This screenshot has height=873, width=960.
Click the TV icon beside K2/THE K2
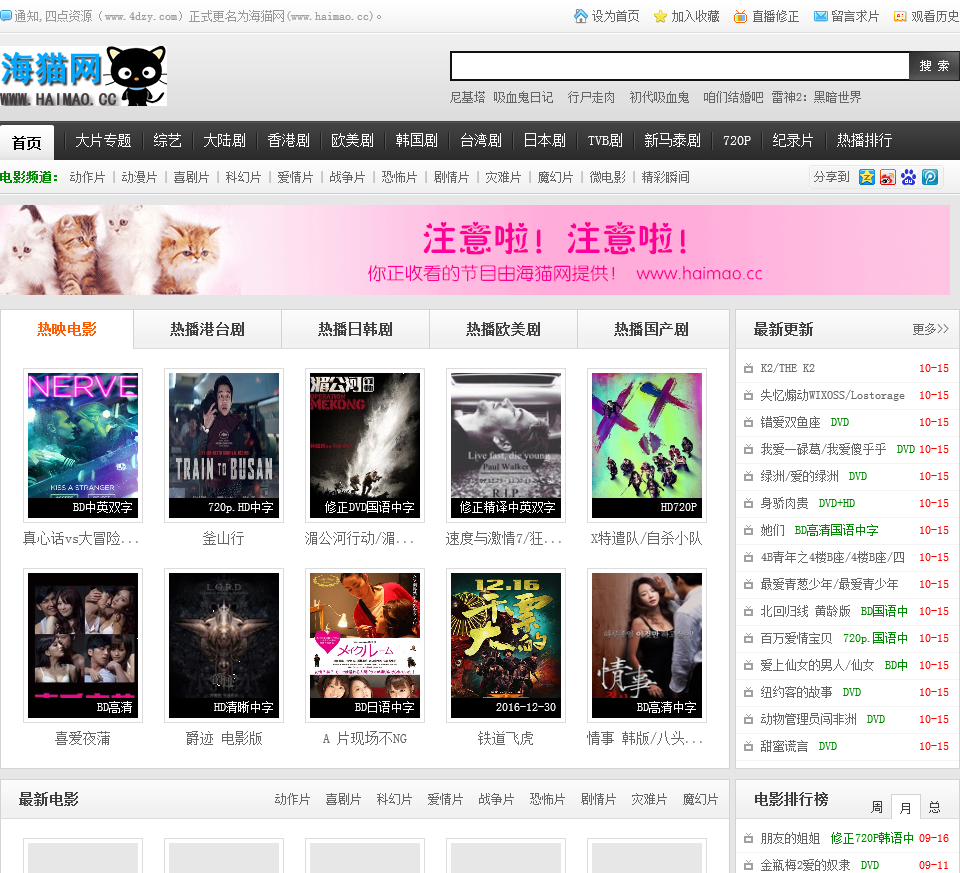(748, 368)
